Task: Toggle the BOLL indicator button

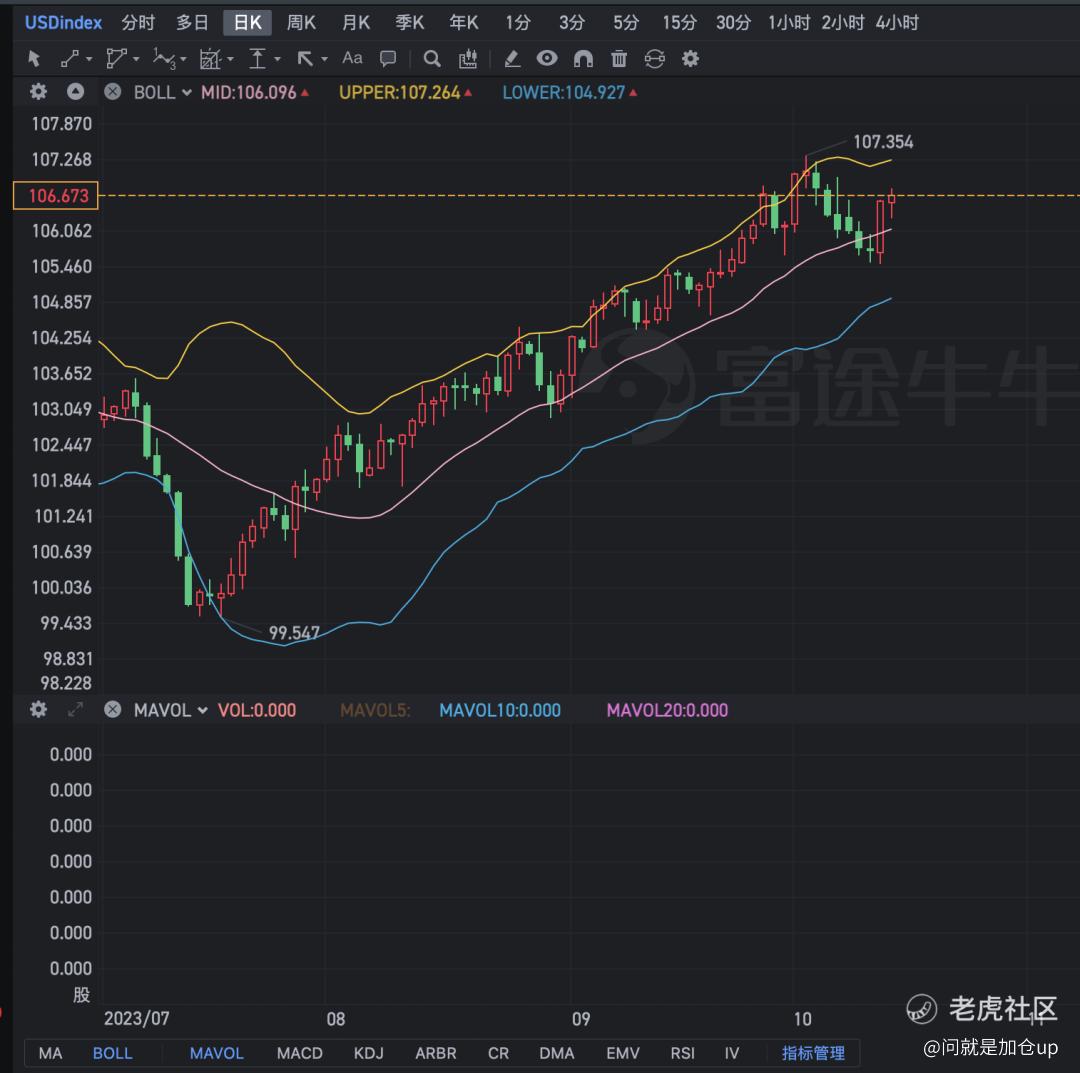Action: [112, 1053]
